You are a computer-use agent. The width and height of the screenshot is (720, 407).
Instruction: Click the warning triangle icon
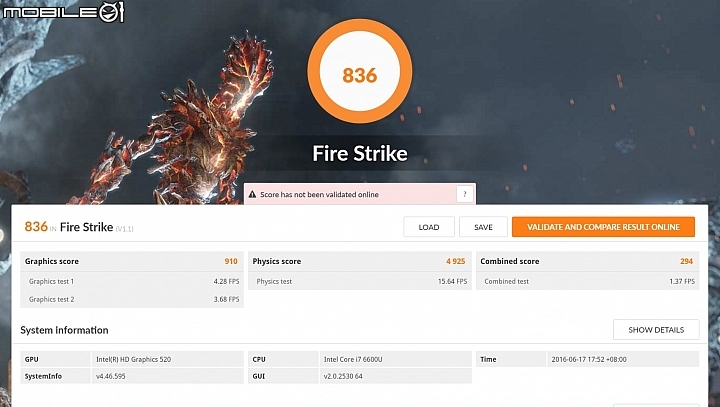(252, 195)
